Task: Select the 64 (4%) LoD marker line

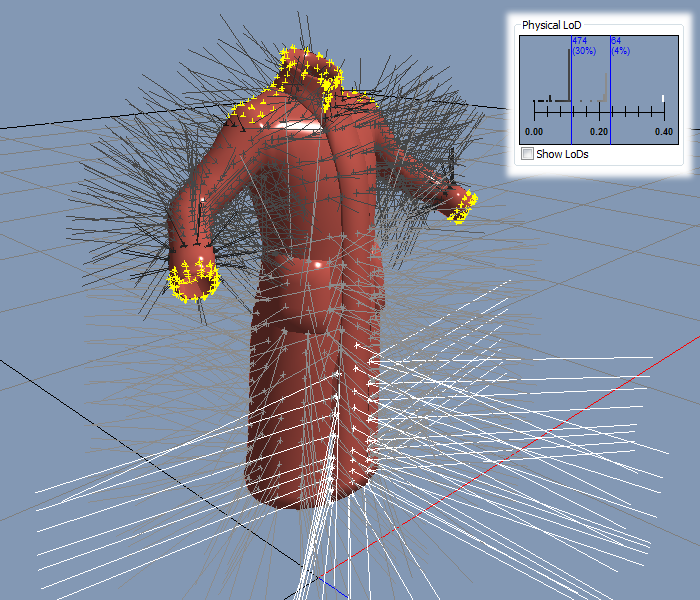Action: pyautogui.click(x=610, y=90)
